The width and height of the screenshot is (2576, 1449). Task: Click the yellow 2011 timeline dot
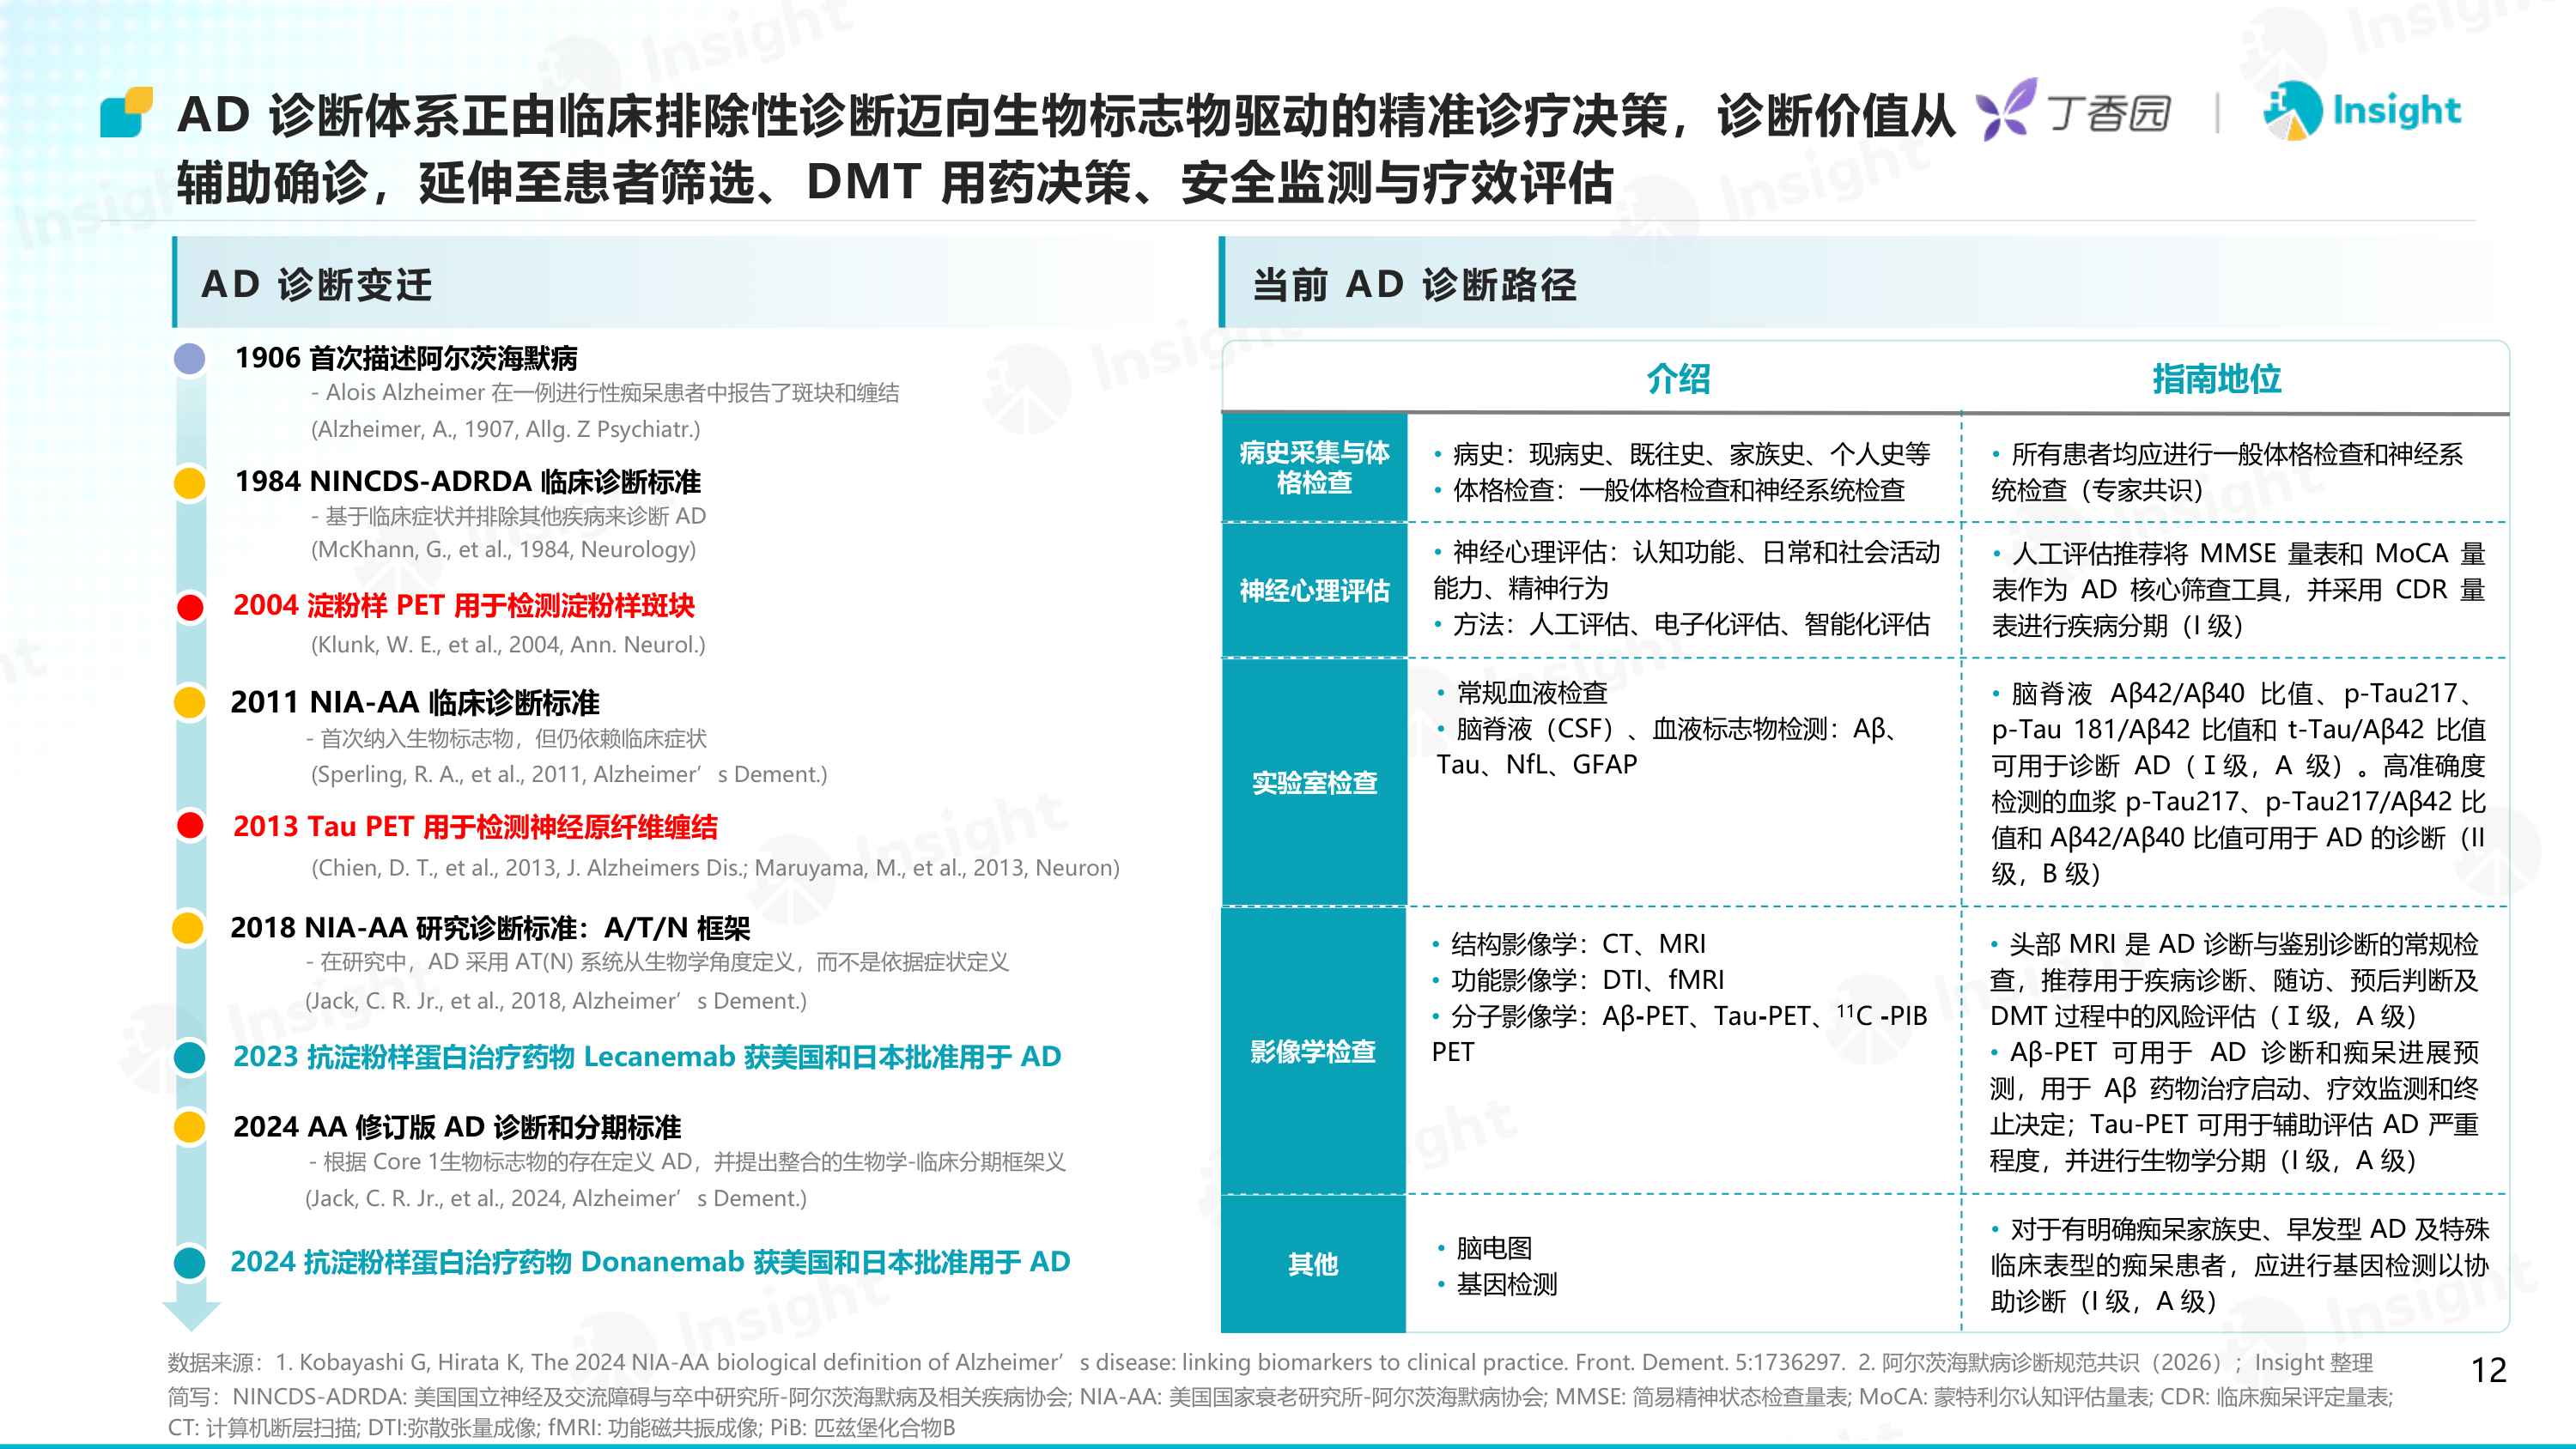[190, 702]
